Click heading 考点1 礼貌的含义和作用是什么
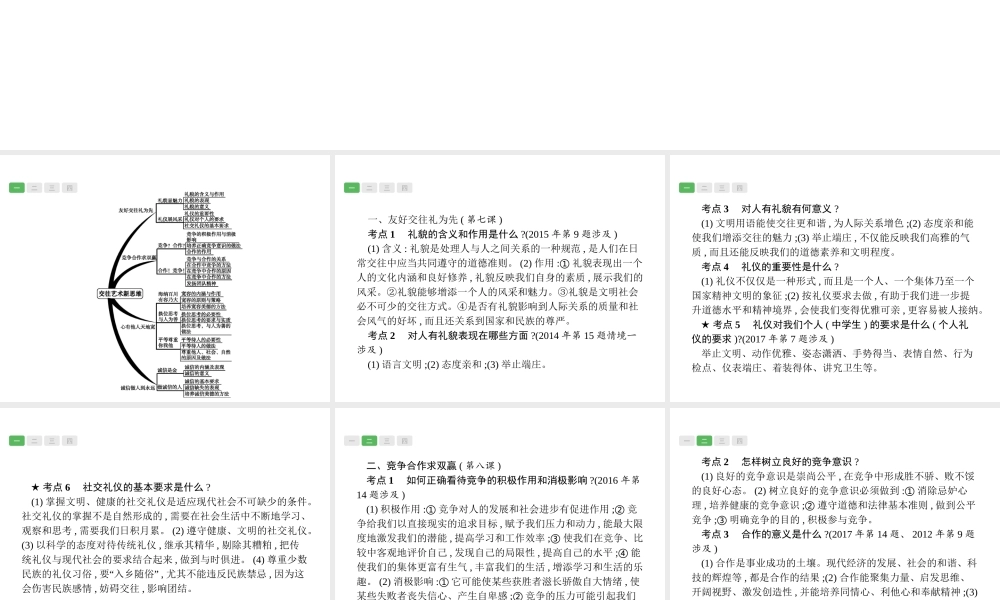The image size is (1000, 600). tap(492, 234)
